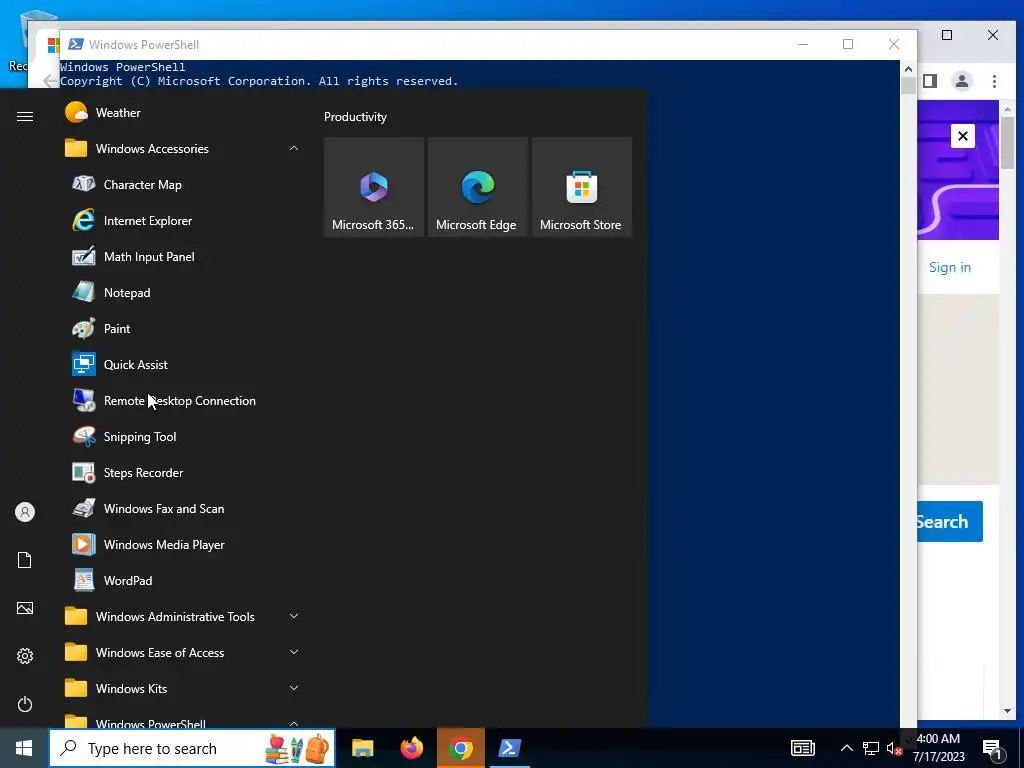
Task: Open muted volume tray icon
Action: pyautogui.click(x=894, y=748)
